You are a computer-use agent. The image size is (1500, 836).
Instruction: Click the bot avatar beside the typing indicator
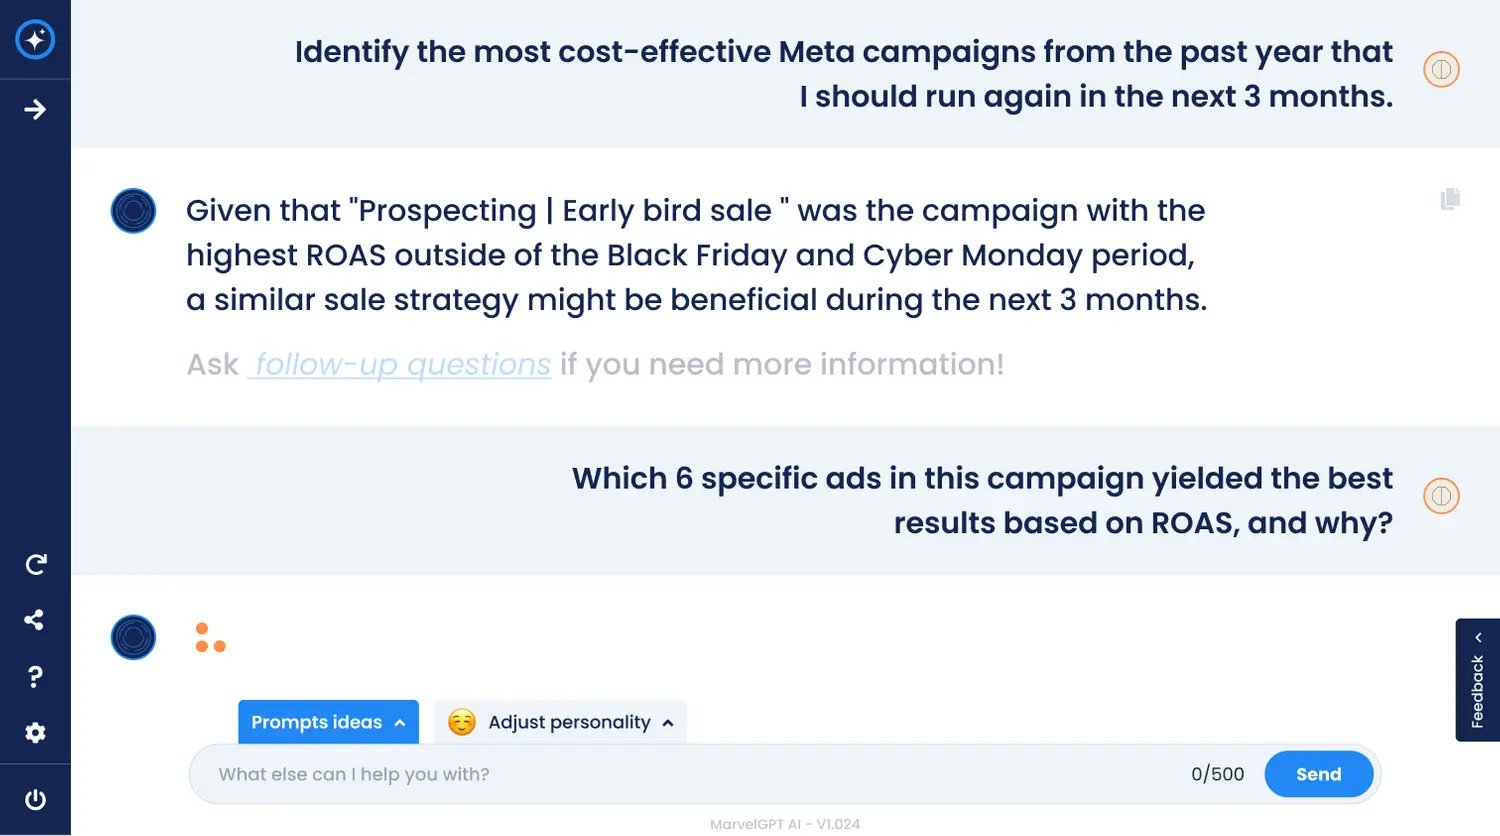(x=133, y=637)
